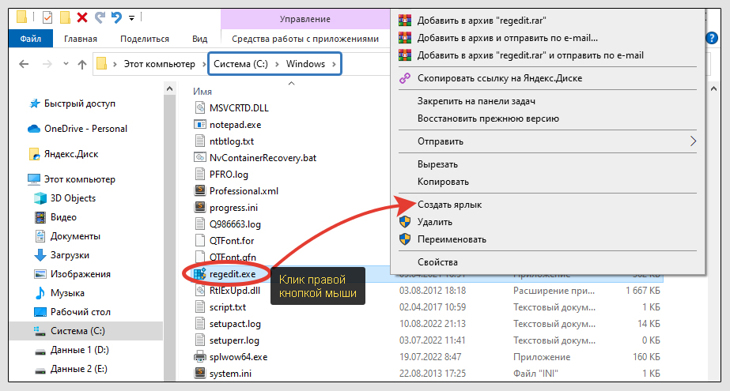The image size is (730, 391).
Task: Click Этот компьютер in address bar
Action: [x=159, y=64]
